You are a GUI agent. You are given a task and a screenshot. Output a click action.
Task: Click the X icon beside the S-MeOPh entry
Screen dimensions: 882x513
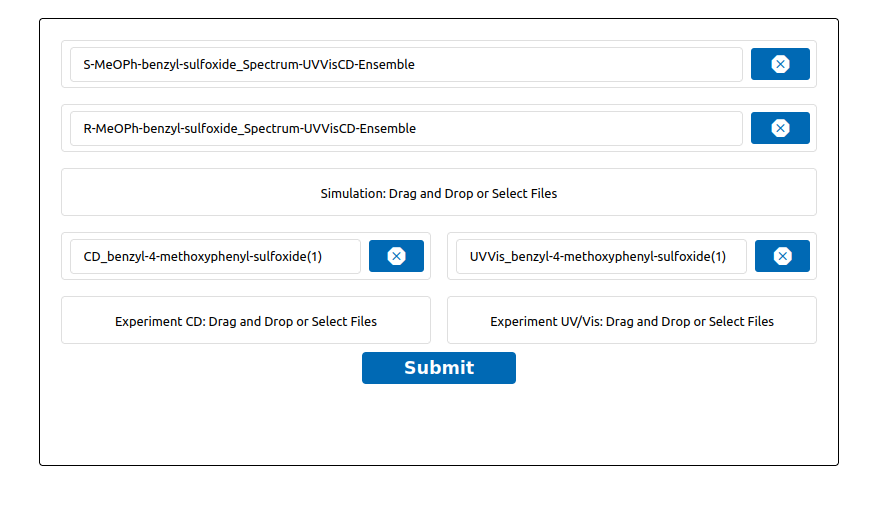(780, 64)
